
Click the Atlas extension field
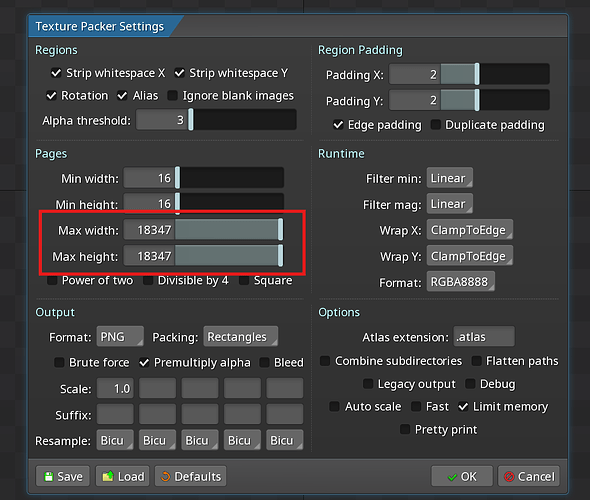(484, 336)
